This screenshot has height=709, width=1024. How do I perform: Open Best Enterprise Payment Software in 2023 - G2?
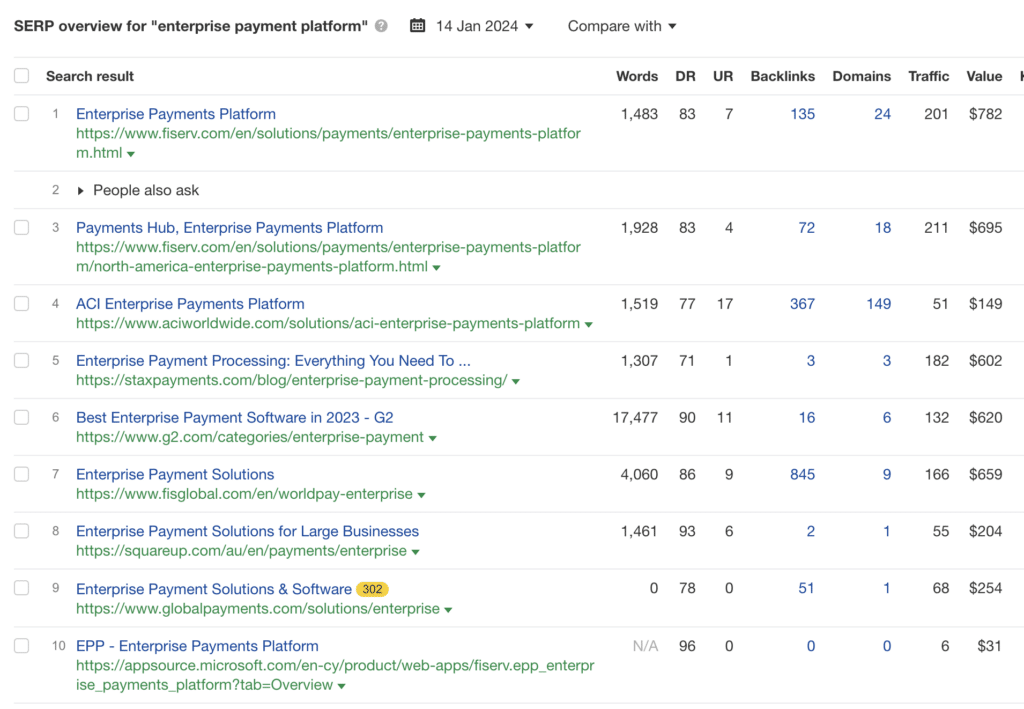(234, 417)
